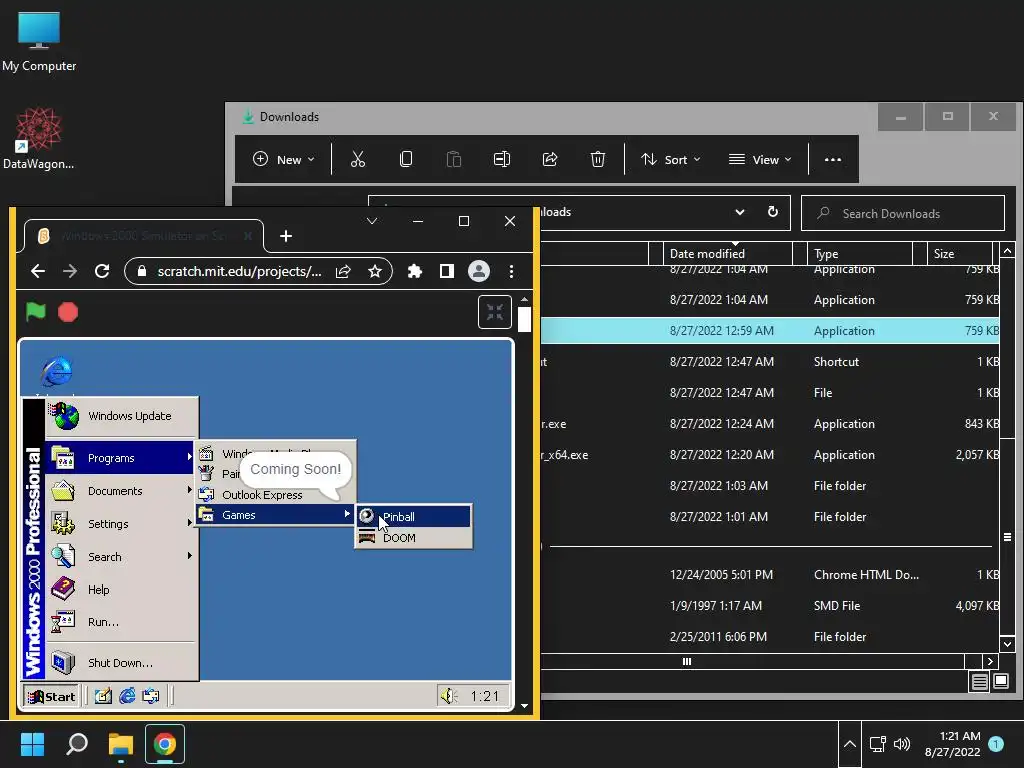Click the red stop button in Scratch
This screenshot has width=1024, height=768.
click(x=68, y=312)
